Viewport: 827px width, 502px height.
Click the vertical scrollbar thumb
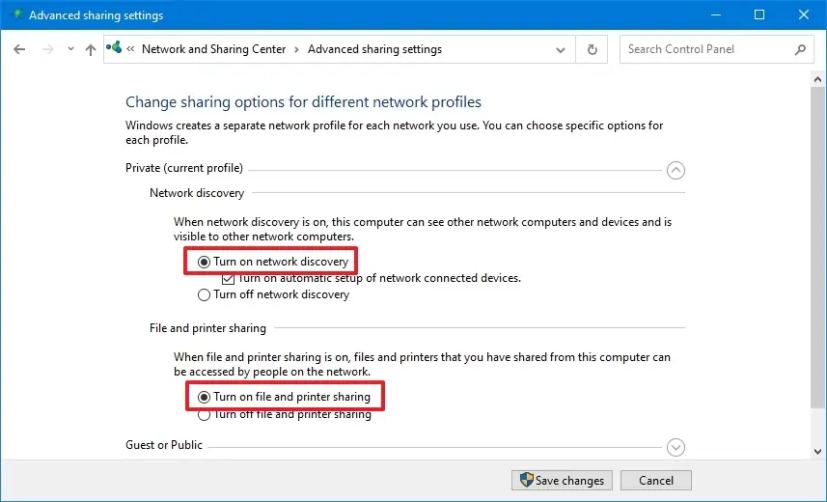(x=818, y=248)
